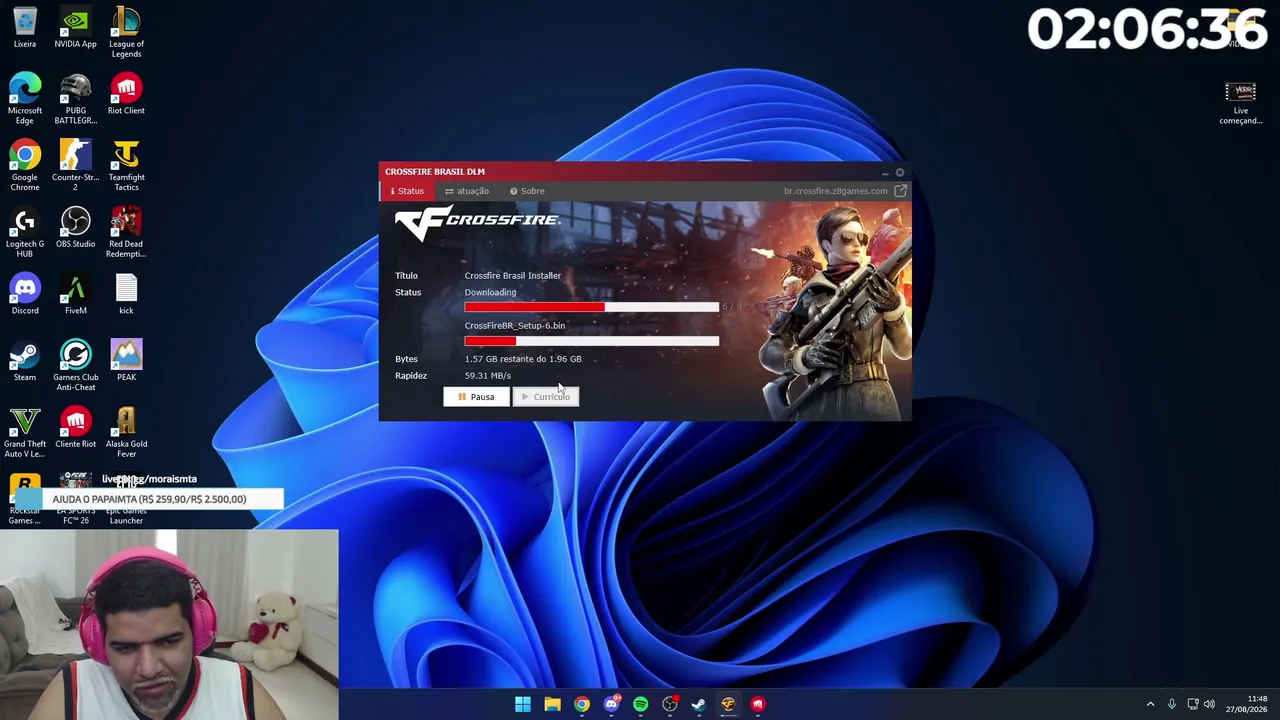Select the 'Crossfire Brasil Installer' title text
The height and width of the screenshot is (720, 1280).
(513, 276)
